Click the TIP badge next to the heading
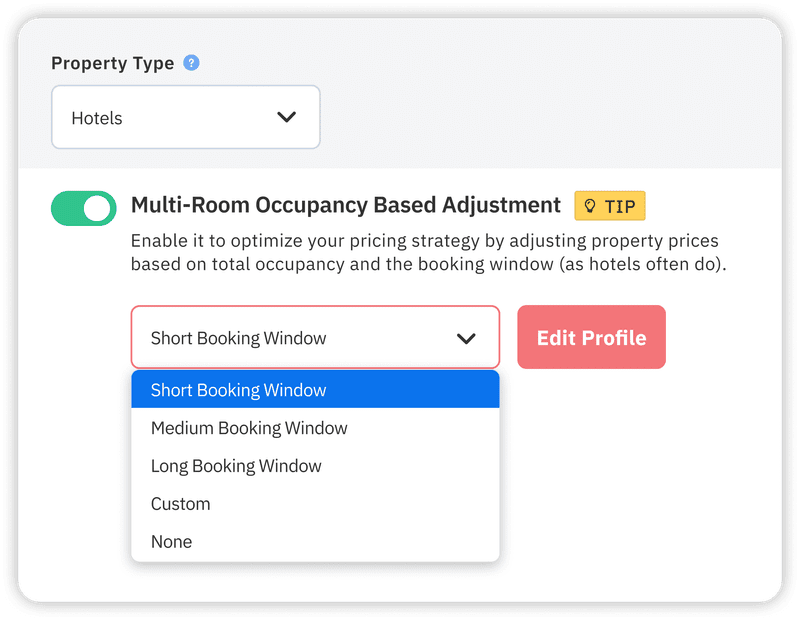 point(610,207)
